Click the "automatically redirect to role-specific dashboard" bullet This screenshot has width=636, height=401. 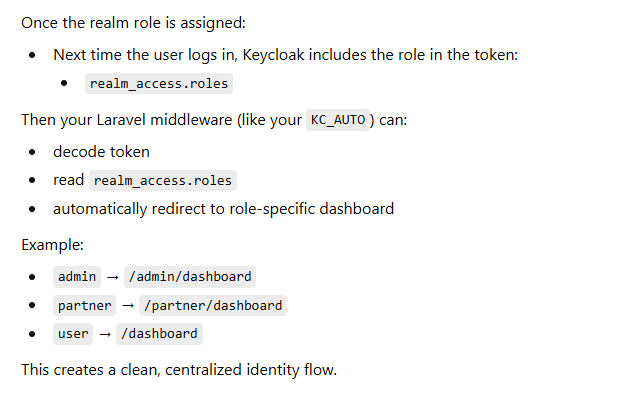tap(223, 209)
